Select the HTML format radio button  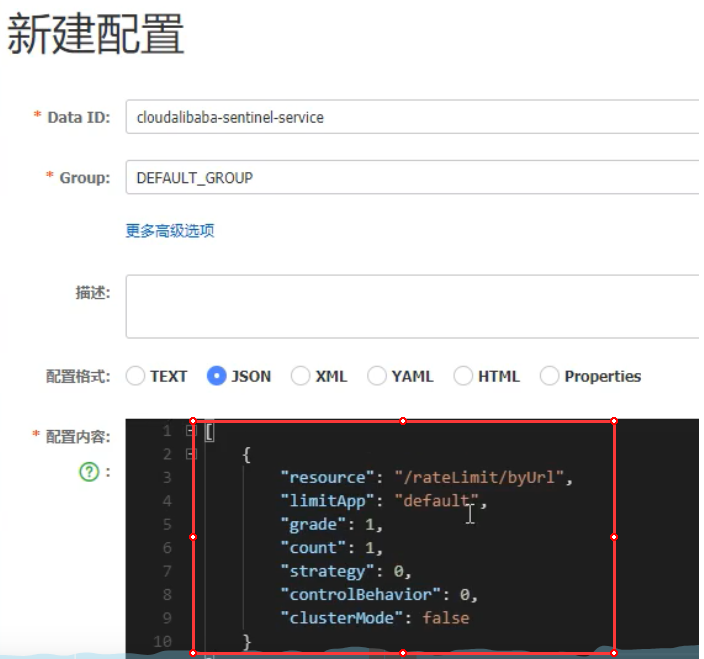pos(463,376)
